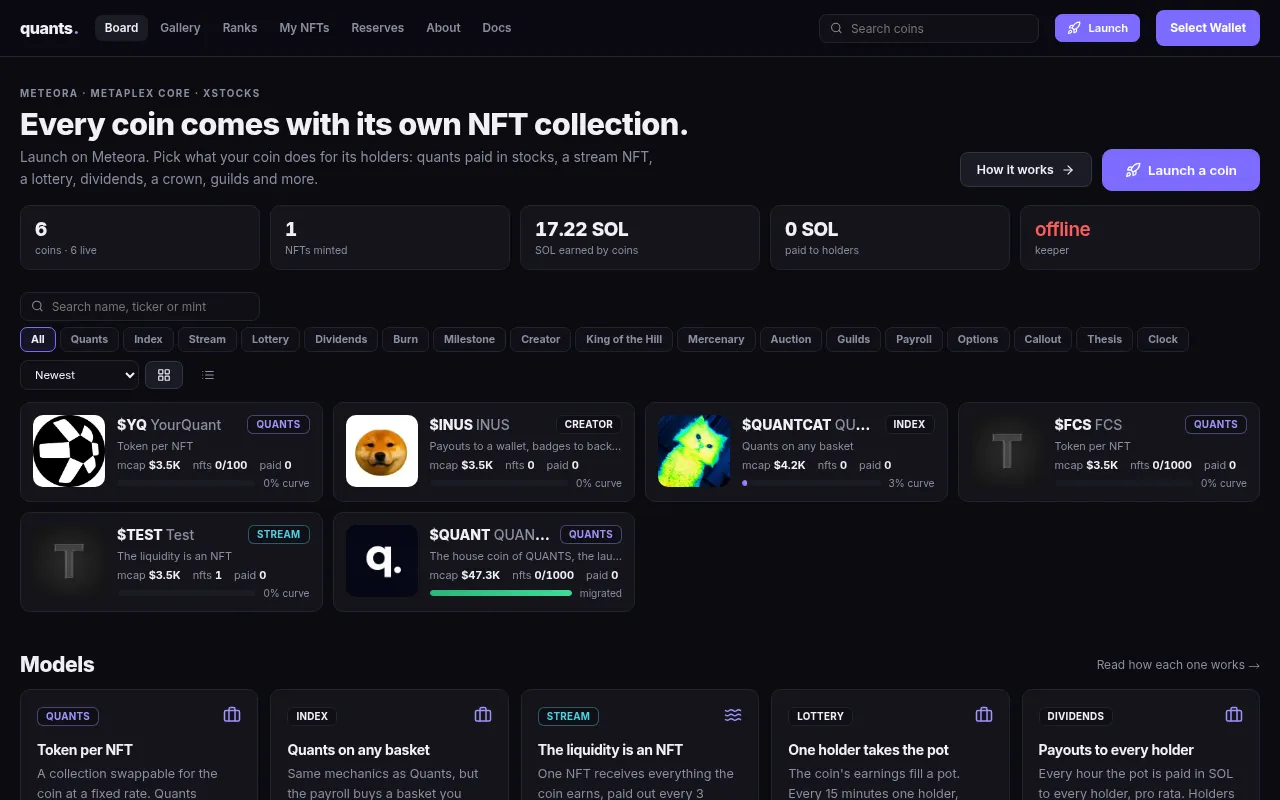
Task: Switch to grid view layout
Action: click(164, 375)
